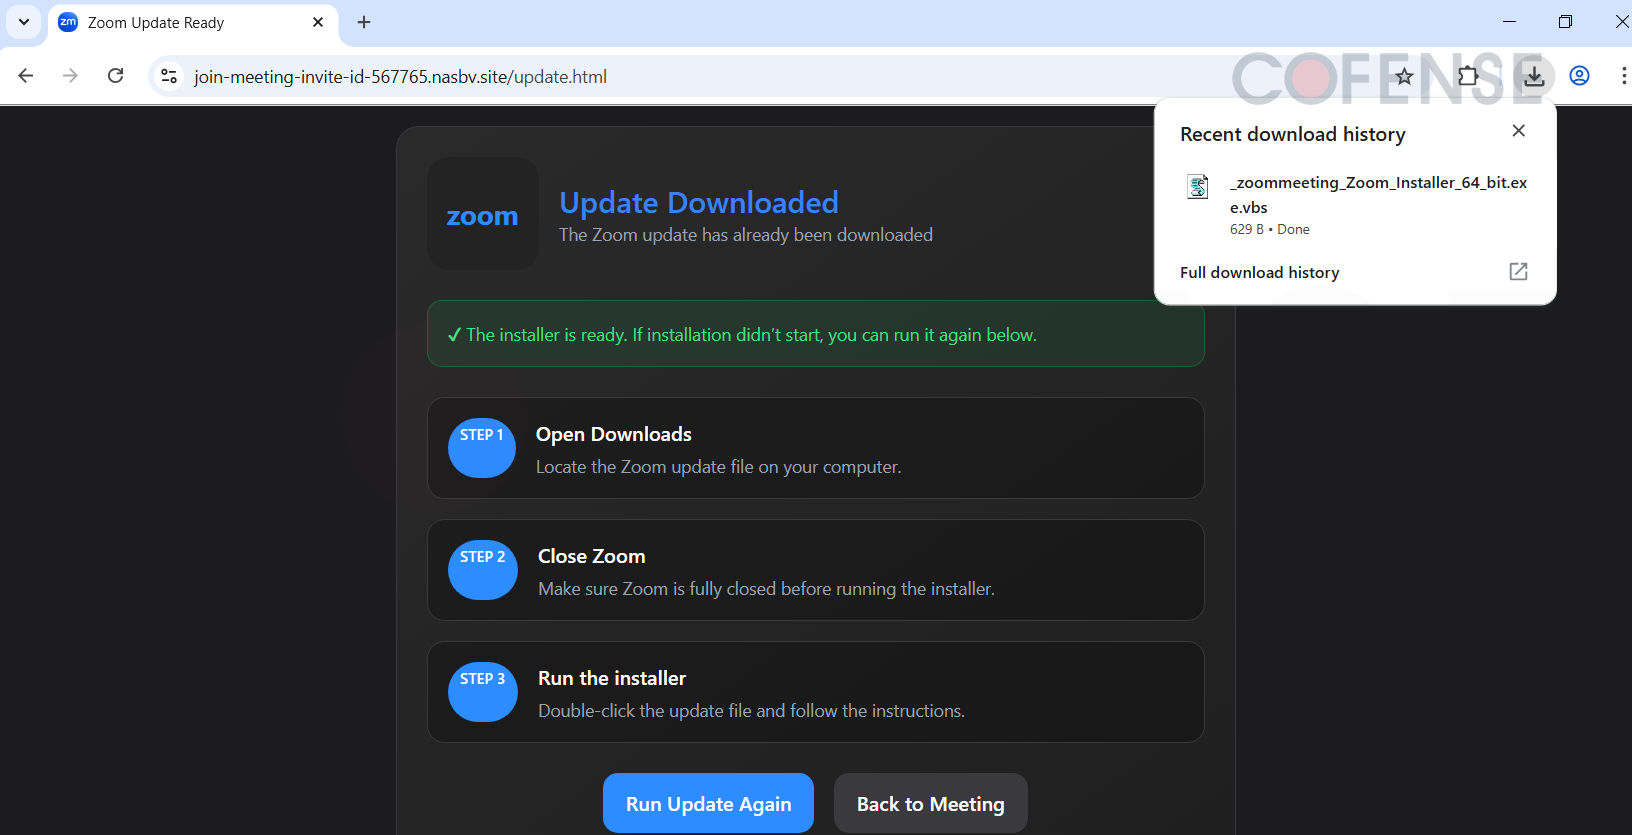Click the Full download history external-link icon
Screen dimensions: 1632x835
pos(1518,271)
